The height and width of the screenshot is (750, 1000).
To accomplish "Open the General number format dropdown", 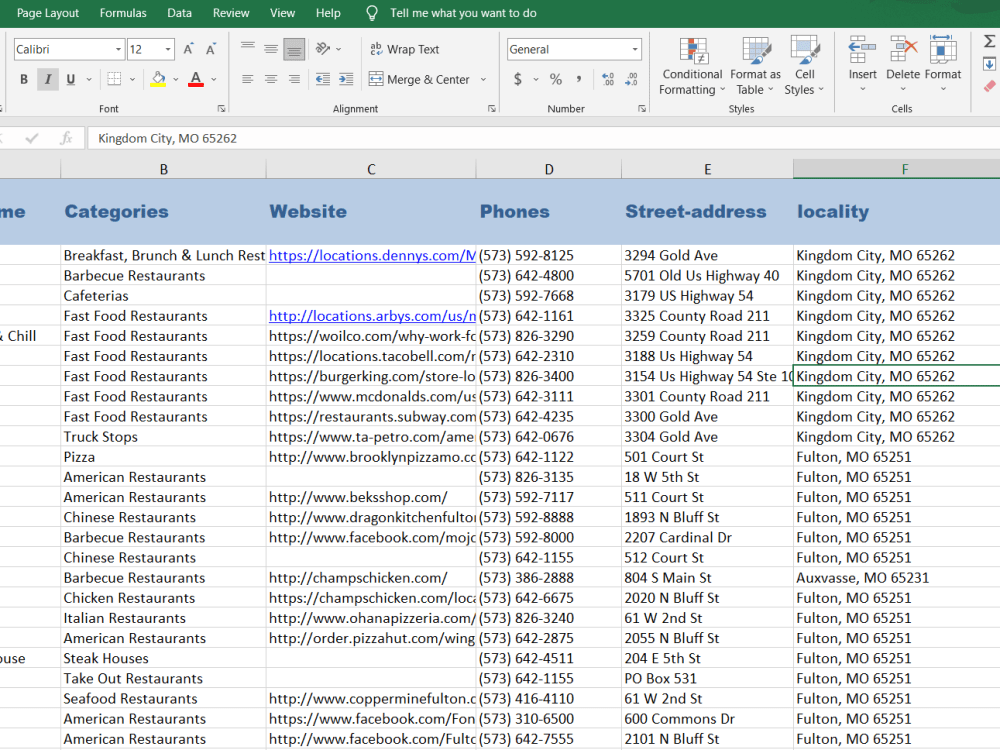I will [x=636, y=48].
